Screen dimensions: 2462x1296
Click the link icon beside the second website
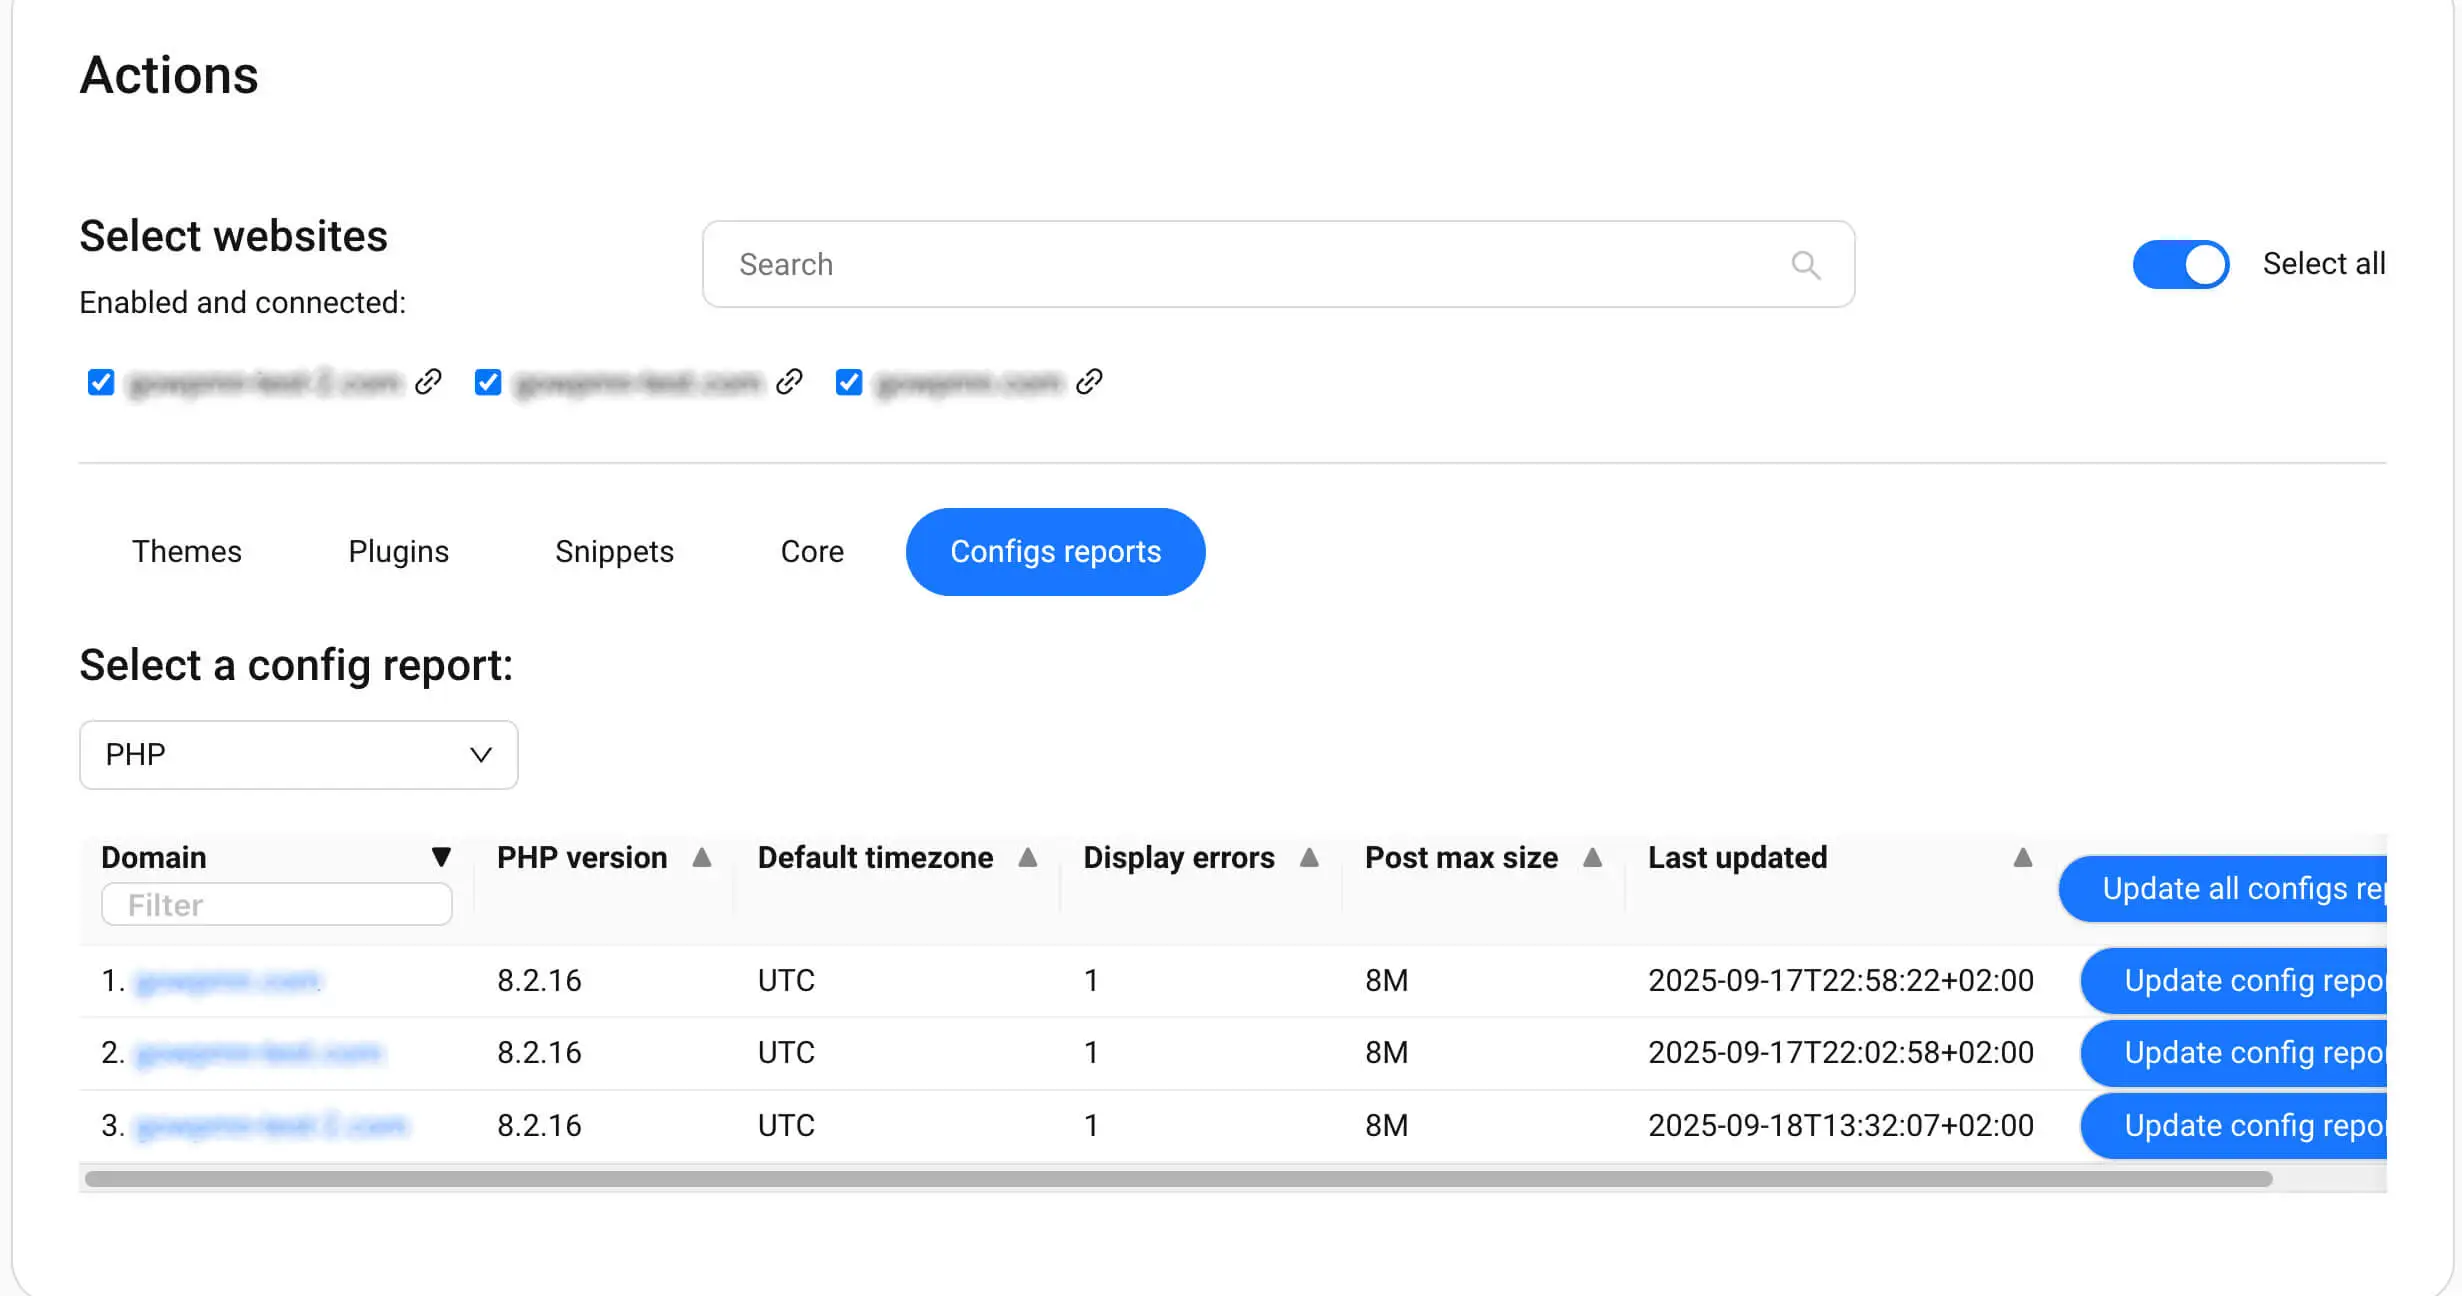(x=789, y=381)
